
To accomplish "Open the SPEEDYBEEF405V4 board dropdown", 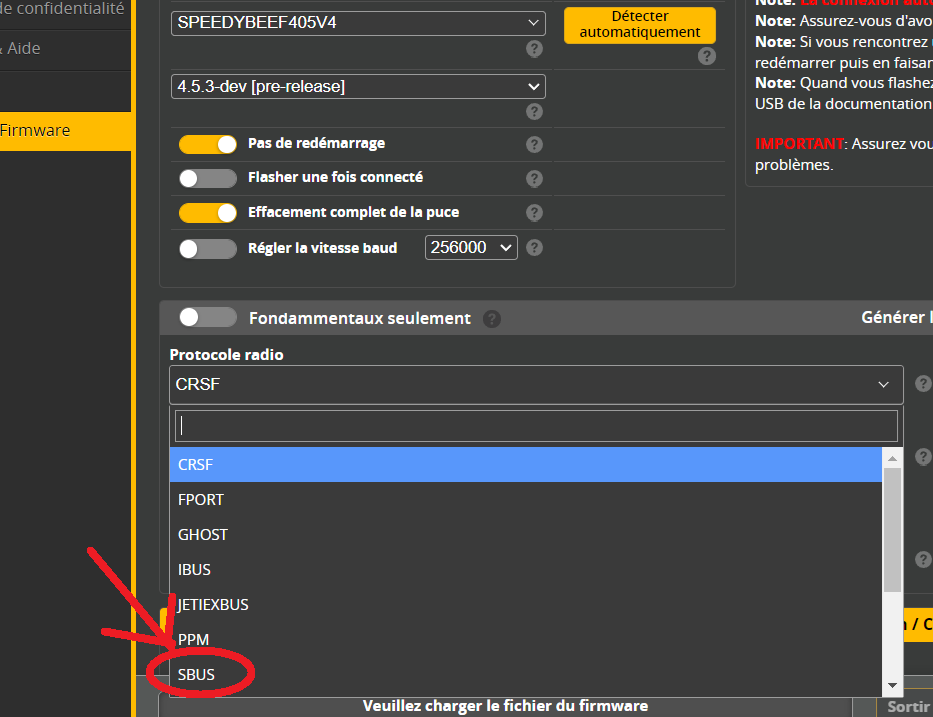I will click(x=358, y=23).
